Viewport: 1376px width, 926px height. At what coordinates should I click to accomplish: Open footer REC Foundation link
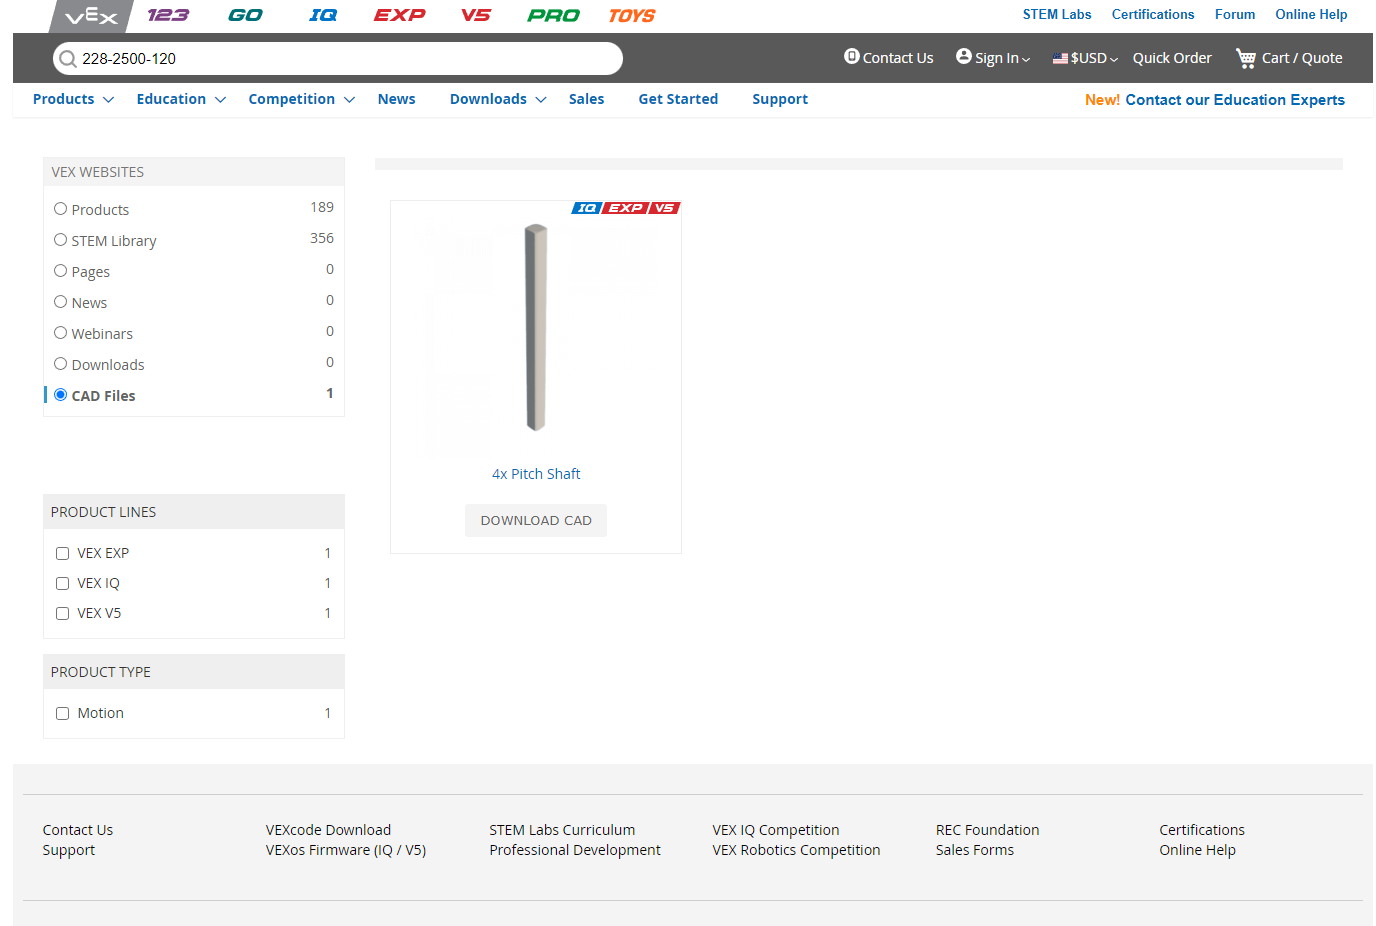pos(987,830)
